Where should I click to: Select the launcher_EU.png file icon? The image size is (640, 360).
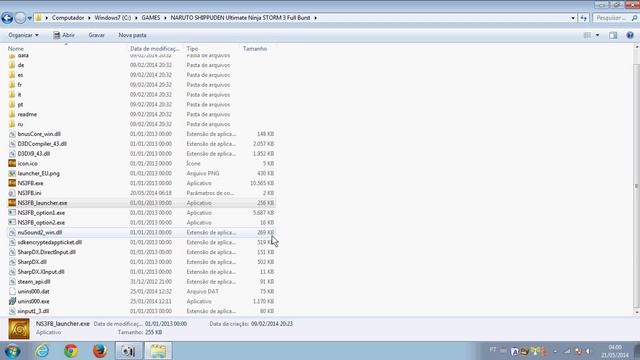(x=12, y=173)
